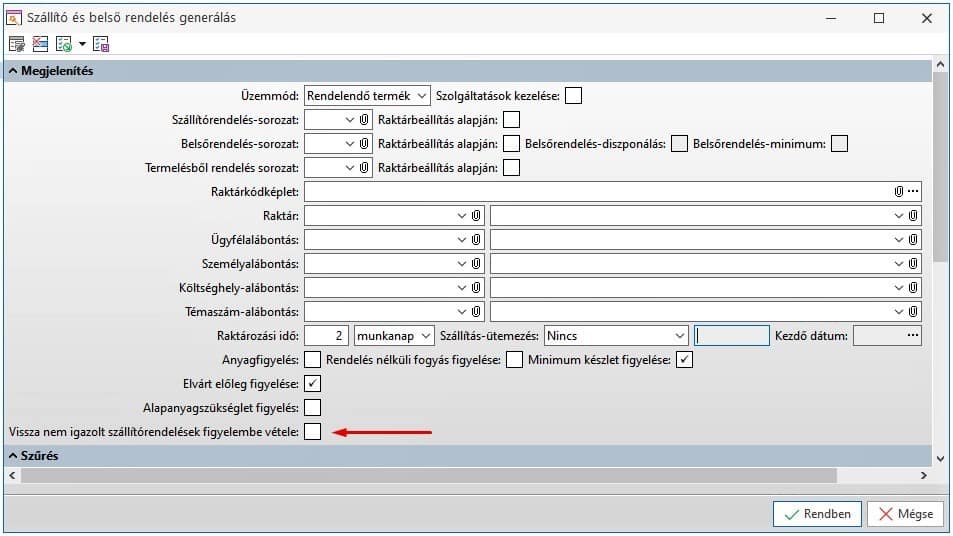
Task: Click paperclip icon next to Belsőrendelés-sorozat
Action: [x=364, y=144]
